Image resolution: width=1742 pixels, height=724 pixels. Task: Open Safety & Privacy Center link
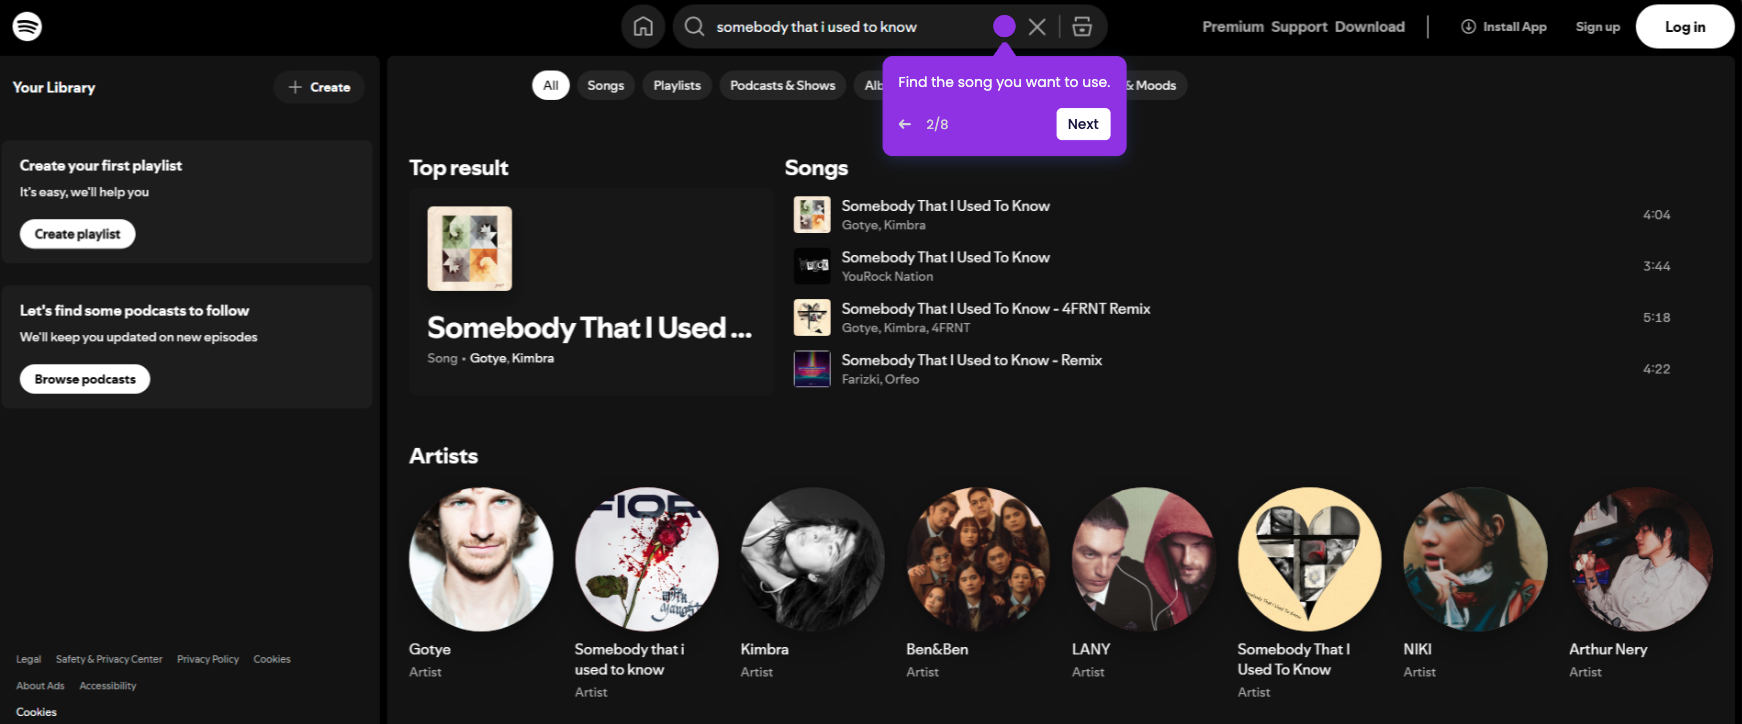coord(109,659)
